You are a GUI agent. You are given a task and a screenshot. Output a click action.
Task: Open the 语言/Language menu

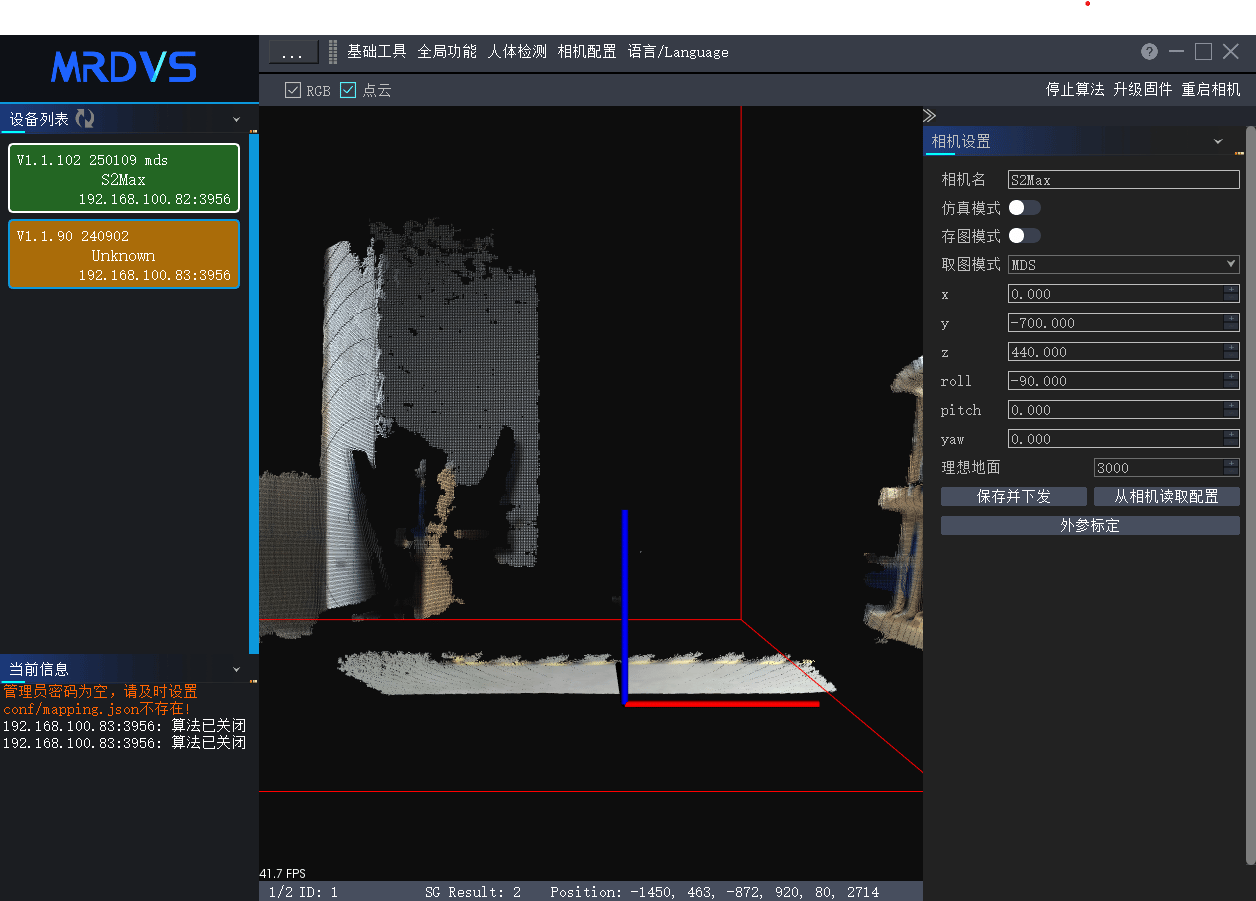[678, 52]
